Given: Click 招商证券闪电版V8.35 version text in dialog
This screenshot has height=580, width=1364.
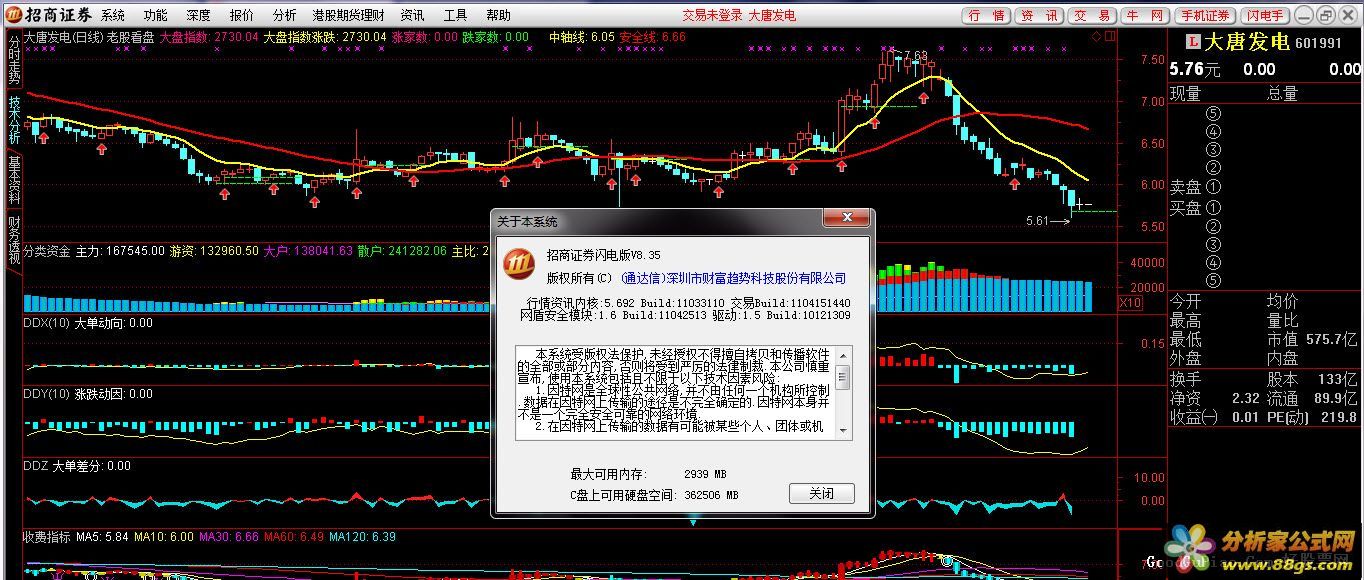Looking at the screenshot, I should 603,256.
